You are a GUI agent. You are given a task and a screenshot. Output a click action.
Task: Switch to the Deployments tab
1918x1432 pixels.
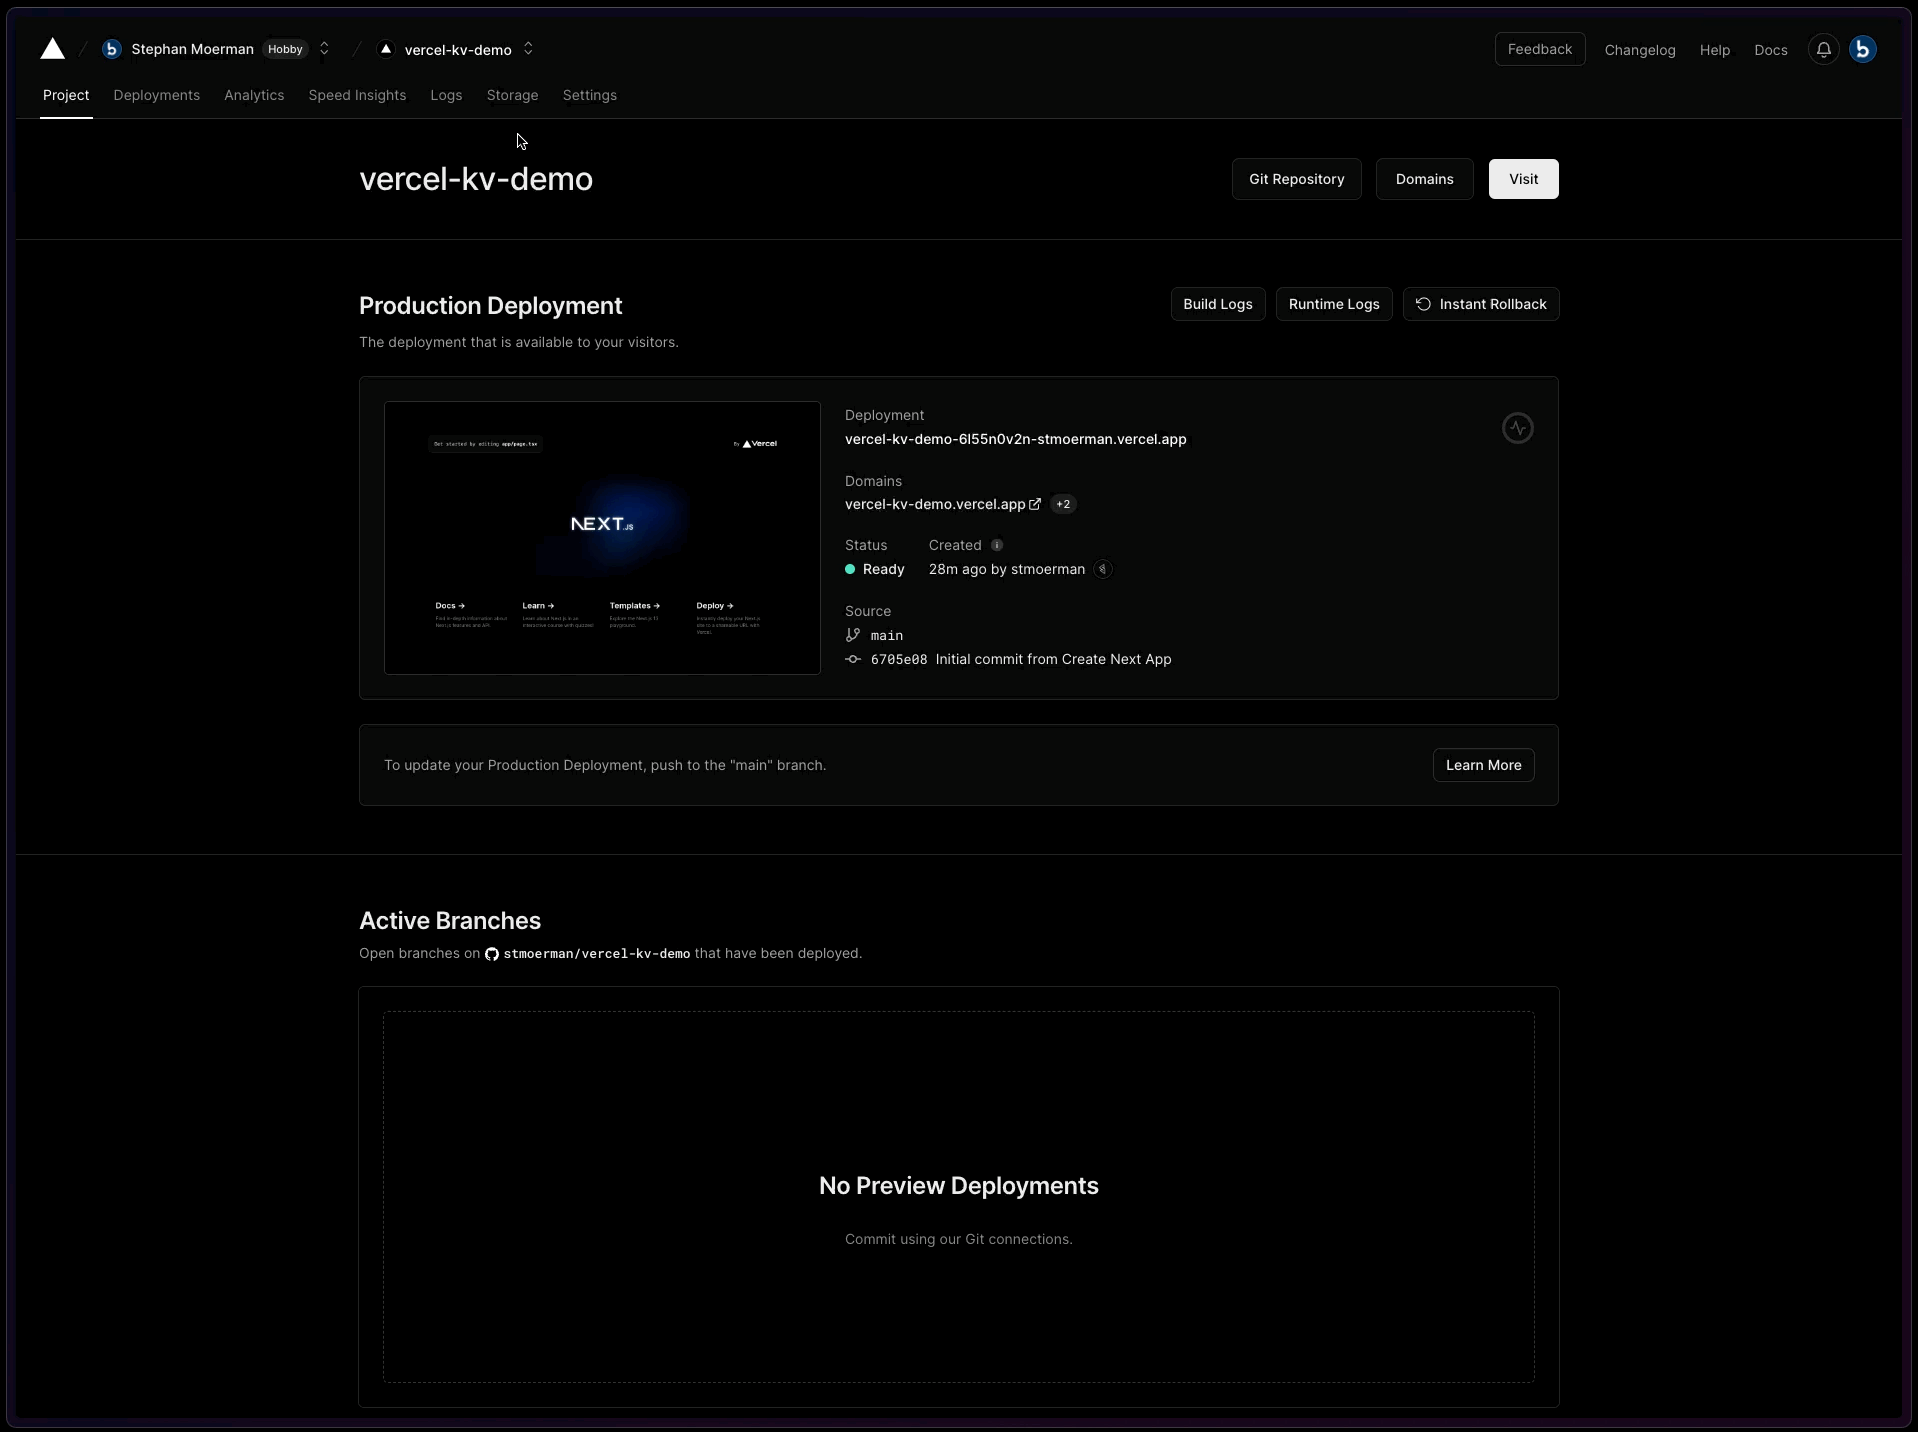coord(156,95)
